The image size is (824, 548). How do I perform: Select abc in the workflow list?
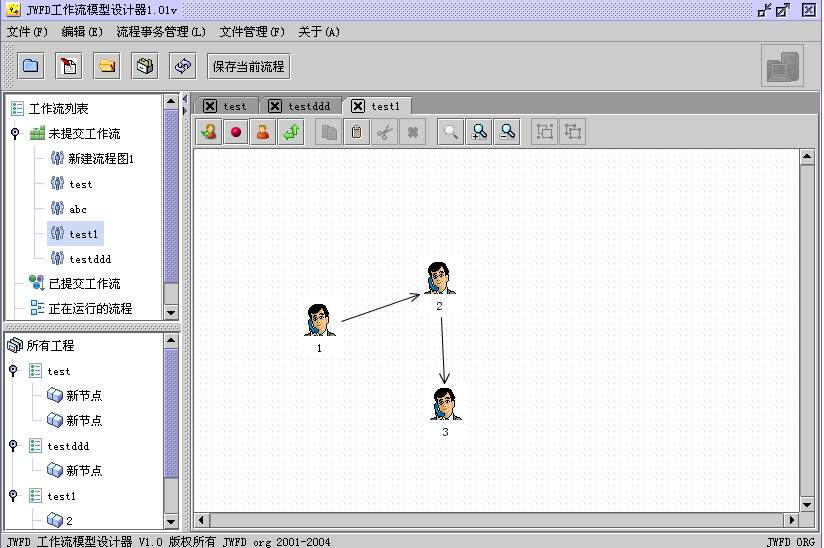(x=68, y=209)
